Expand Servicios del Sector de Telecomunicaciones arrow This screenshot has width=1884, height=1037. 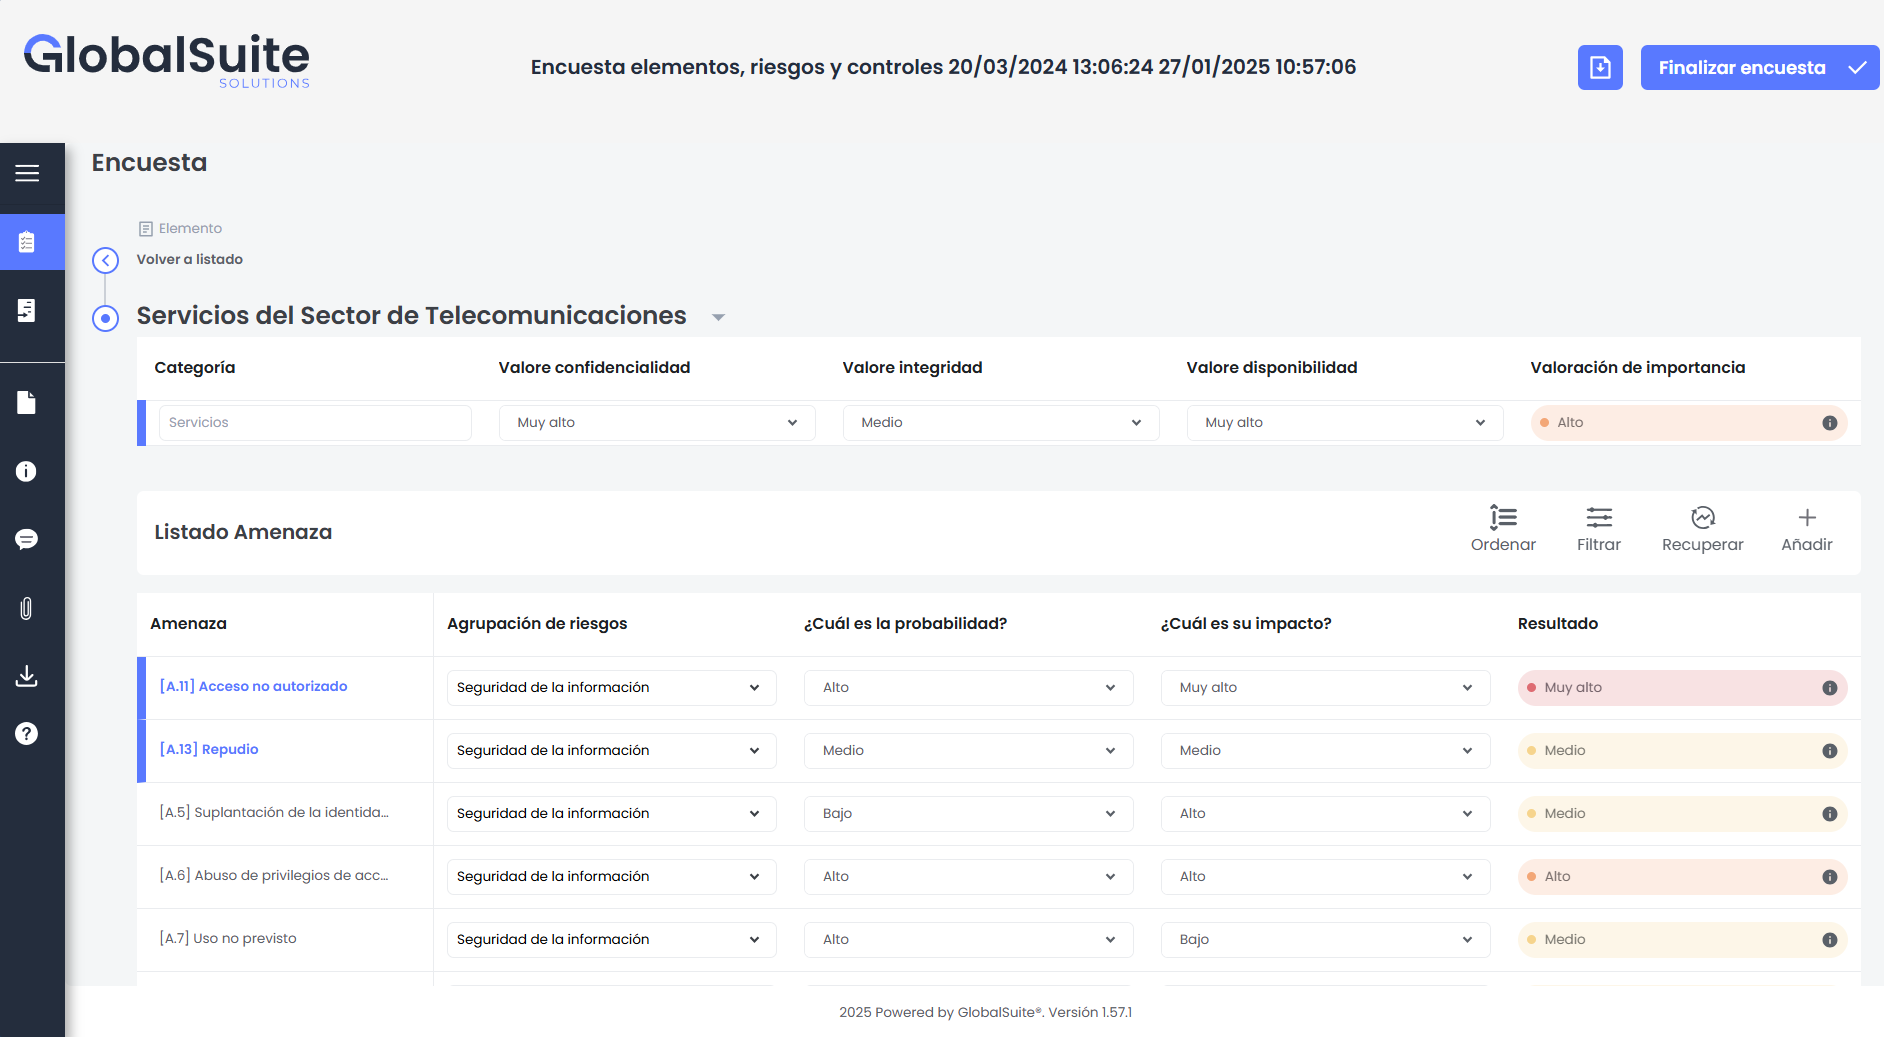pyautogui.click(x=718, y=317)
